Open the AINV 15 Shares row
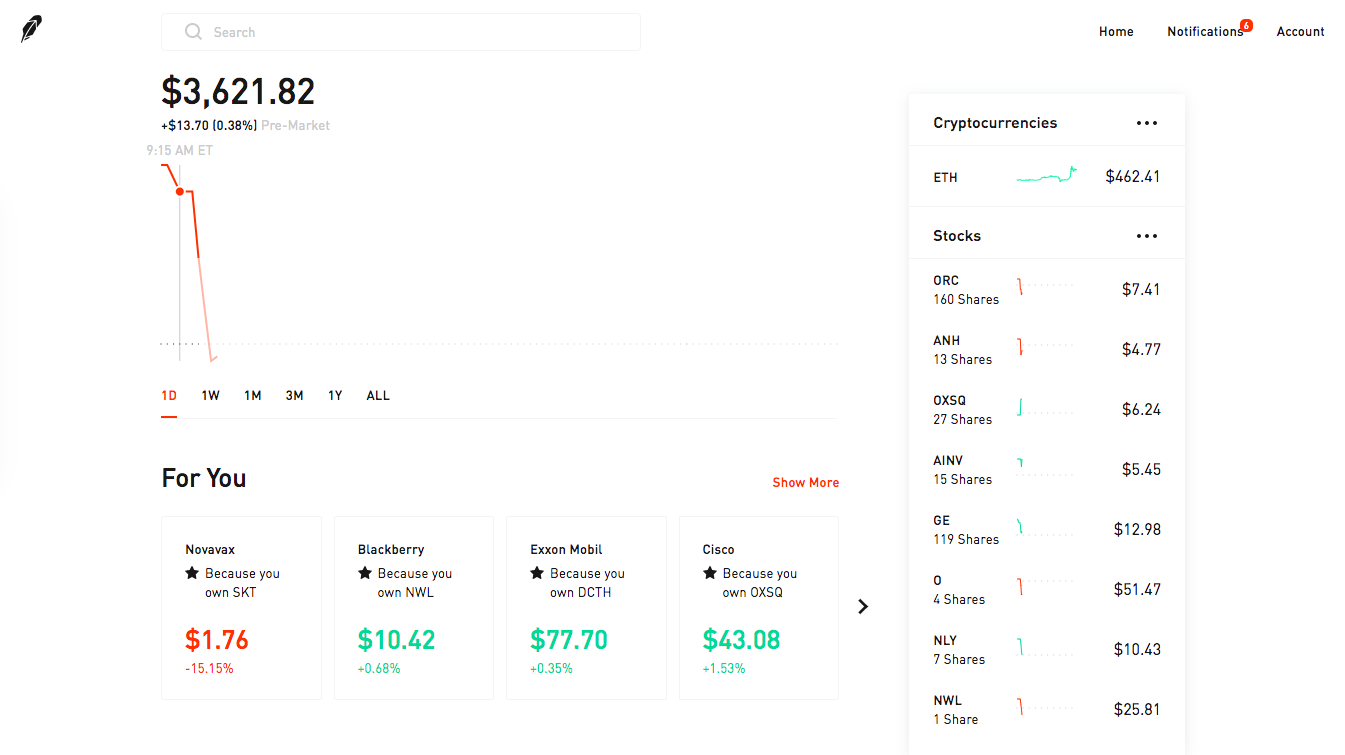 tap(1047, 469)
